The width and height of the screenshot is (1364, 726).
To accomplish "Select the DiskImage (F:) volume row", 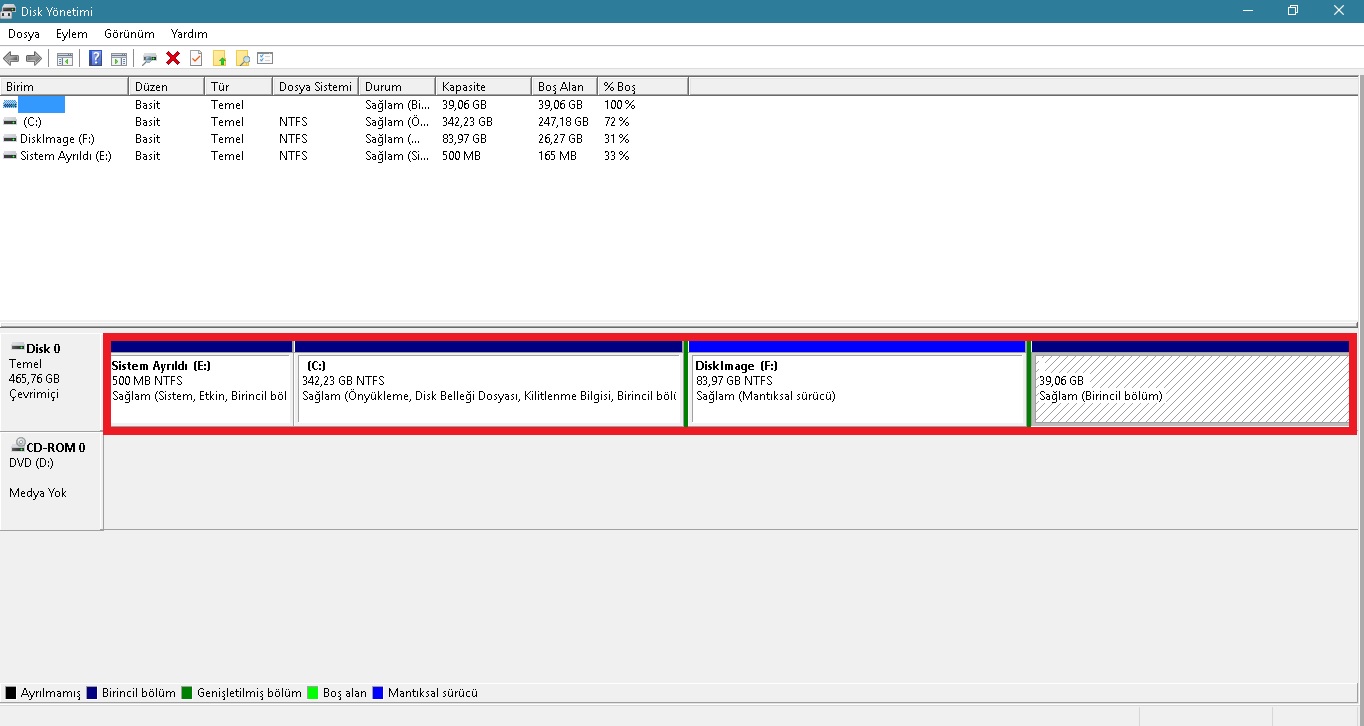I will click(57, 138).
